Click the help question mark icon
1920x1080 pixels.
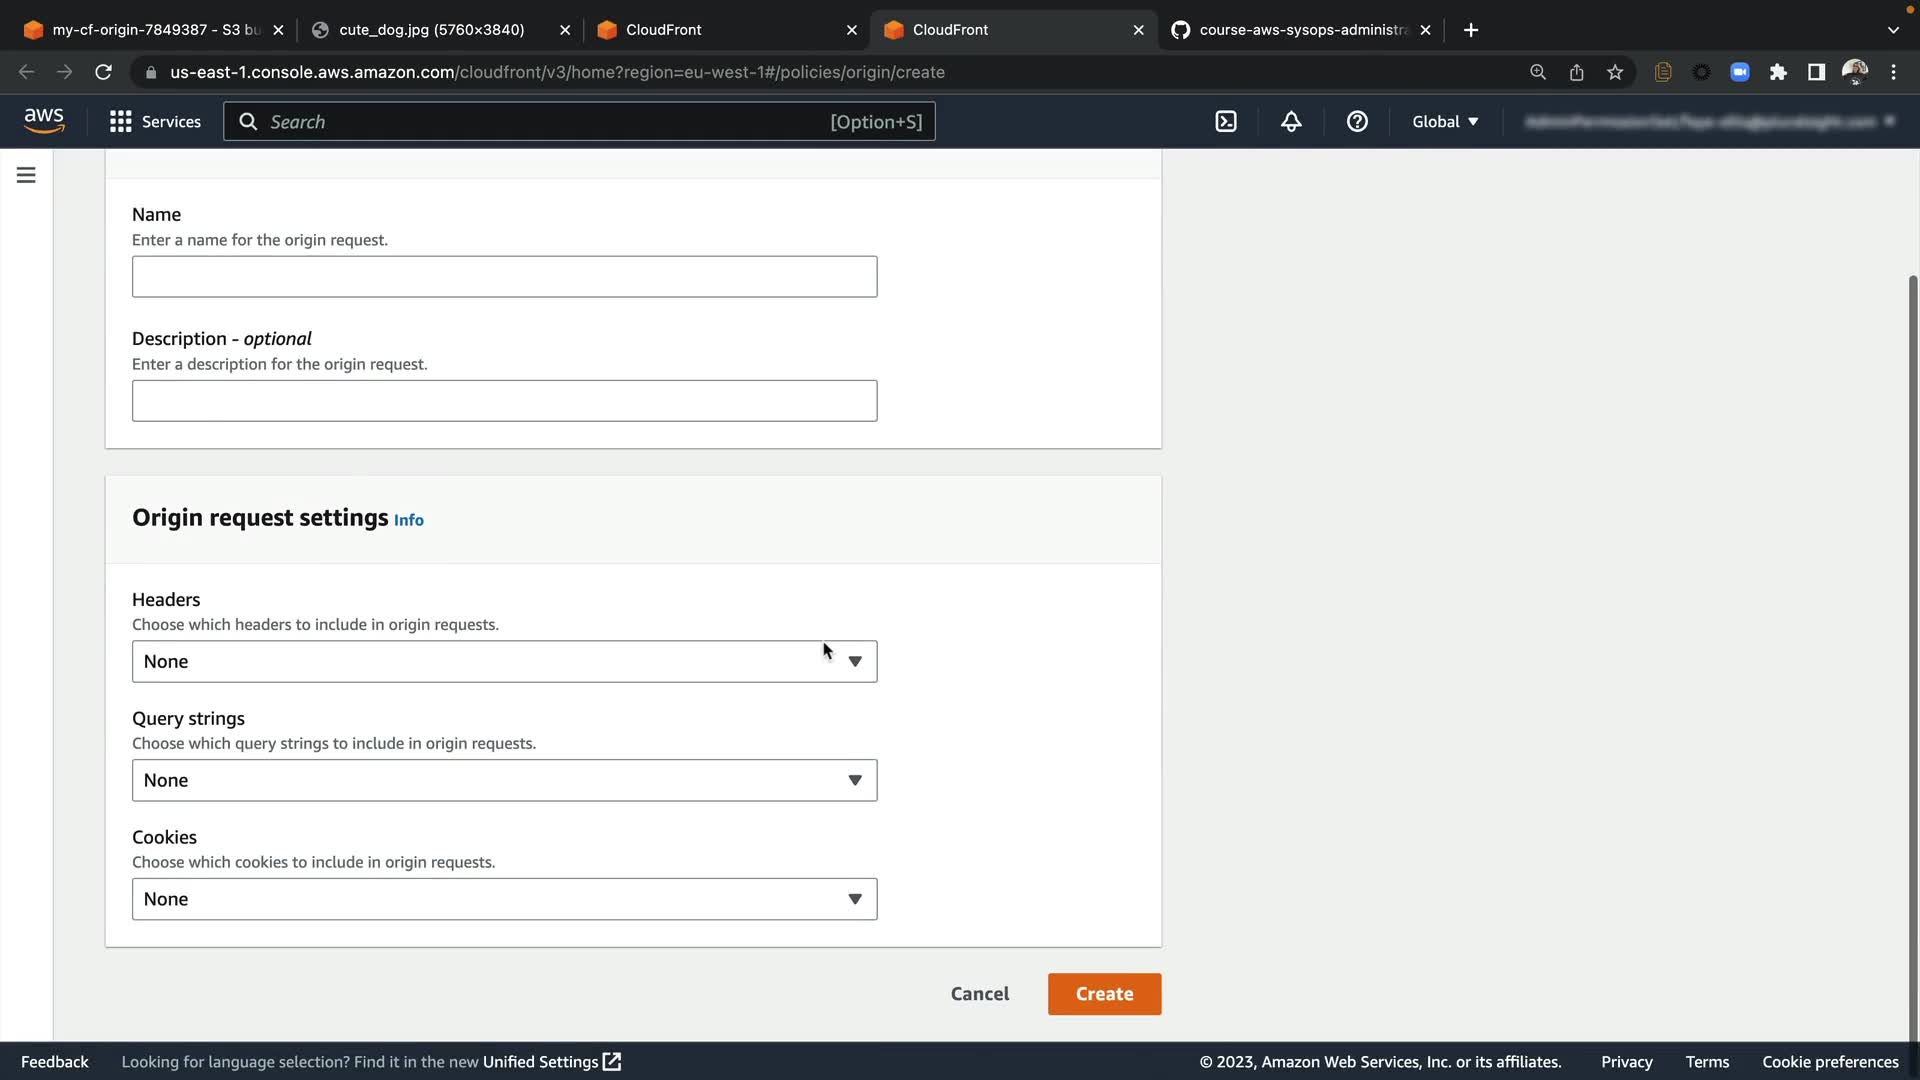[1357, 122]
